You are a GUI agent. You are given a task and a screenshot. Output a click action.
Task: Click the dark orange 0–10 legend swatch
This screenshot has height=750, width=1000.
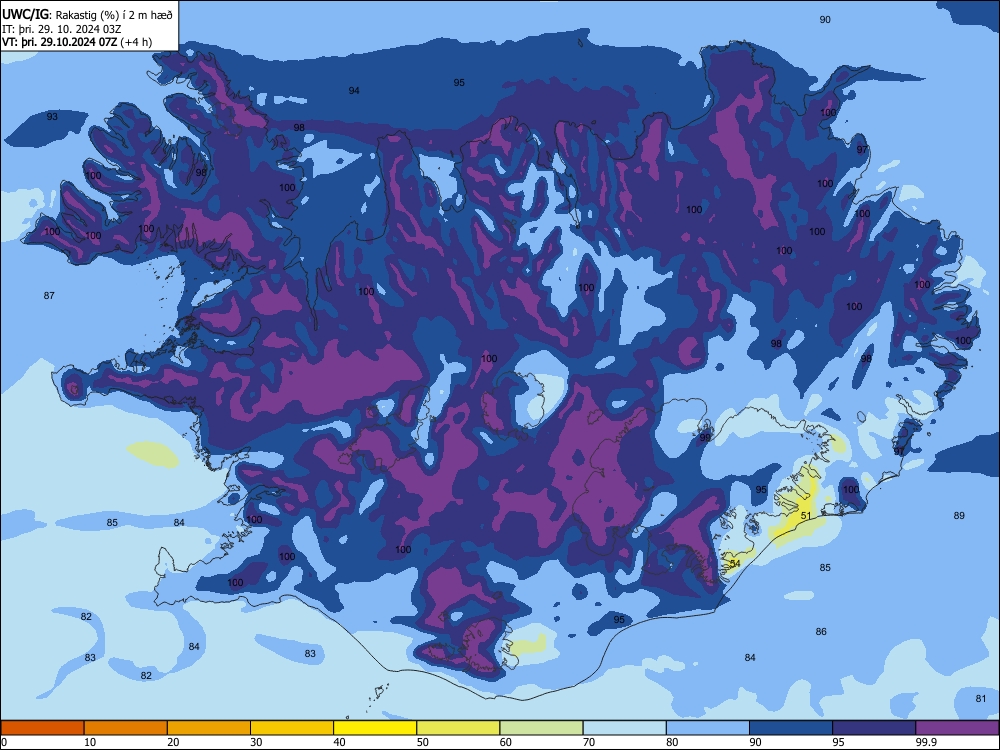pos(42,728)
